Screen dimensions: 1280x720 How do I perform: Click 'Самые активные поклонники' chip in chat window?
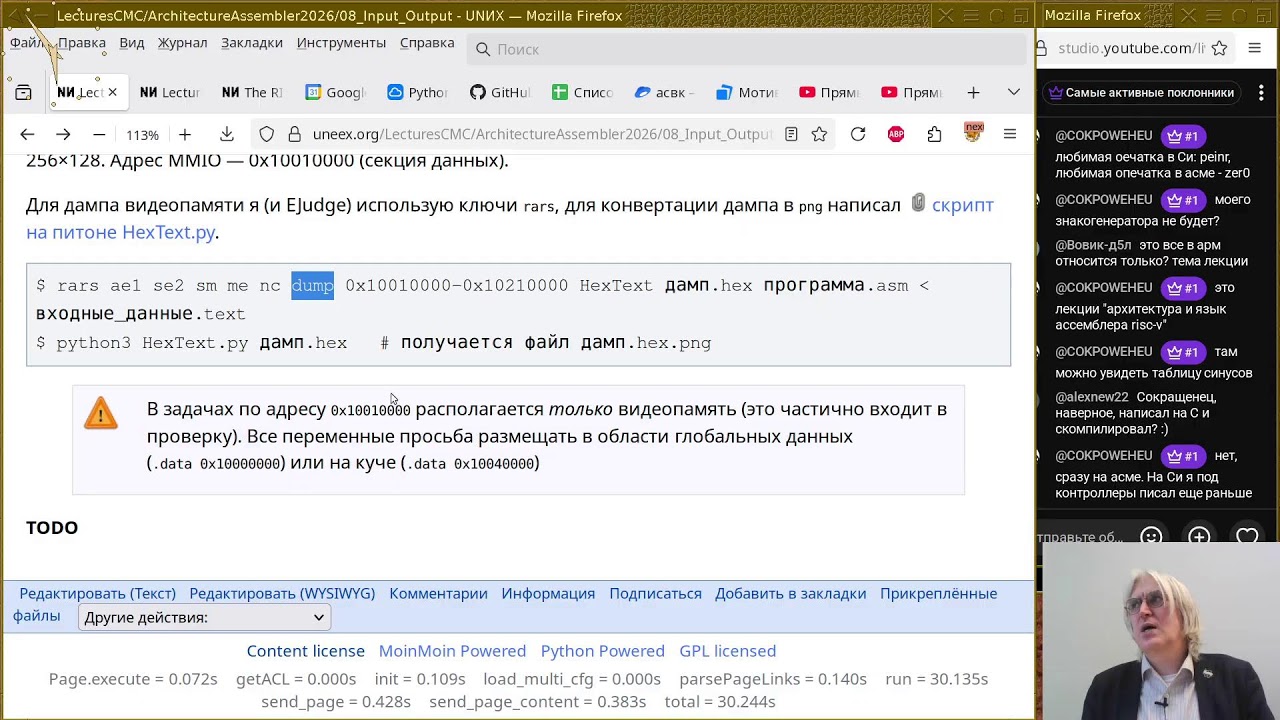point(1140,92)
